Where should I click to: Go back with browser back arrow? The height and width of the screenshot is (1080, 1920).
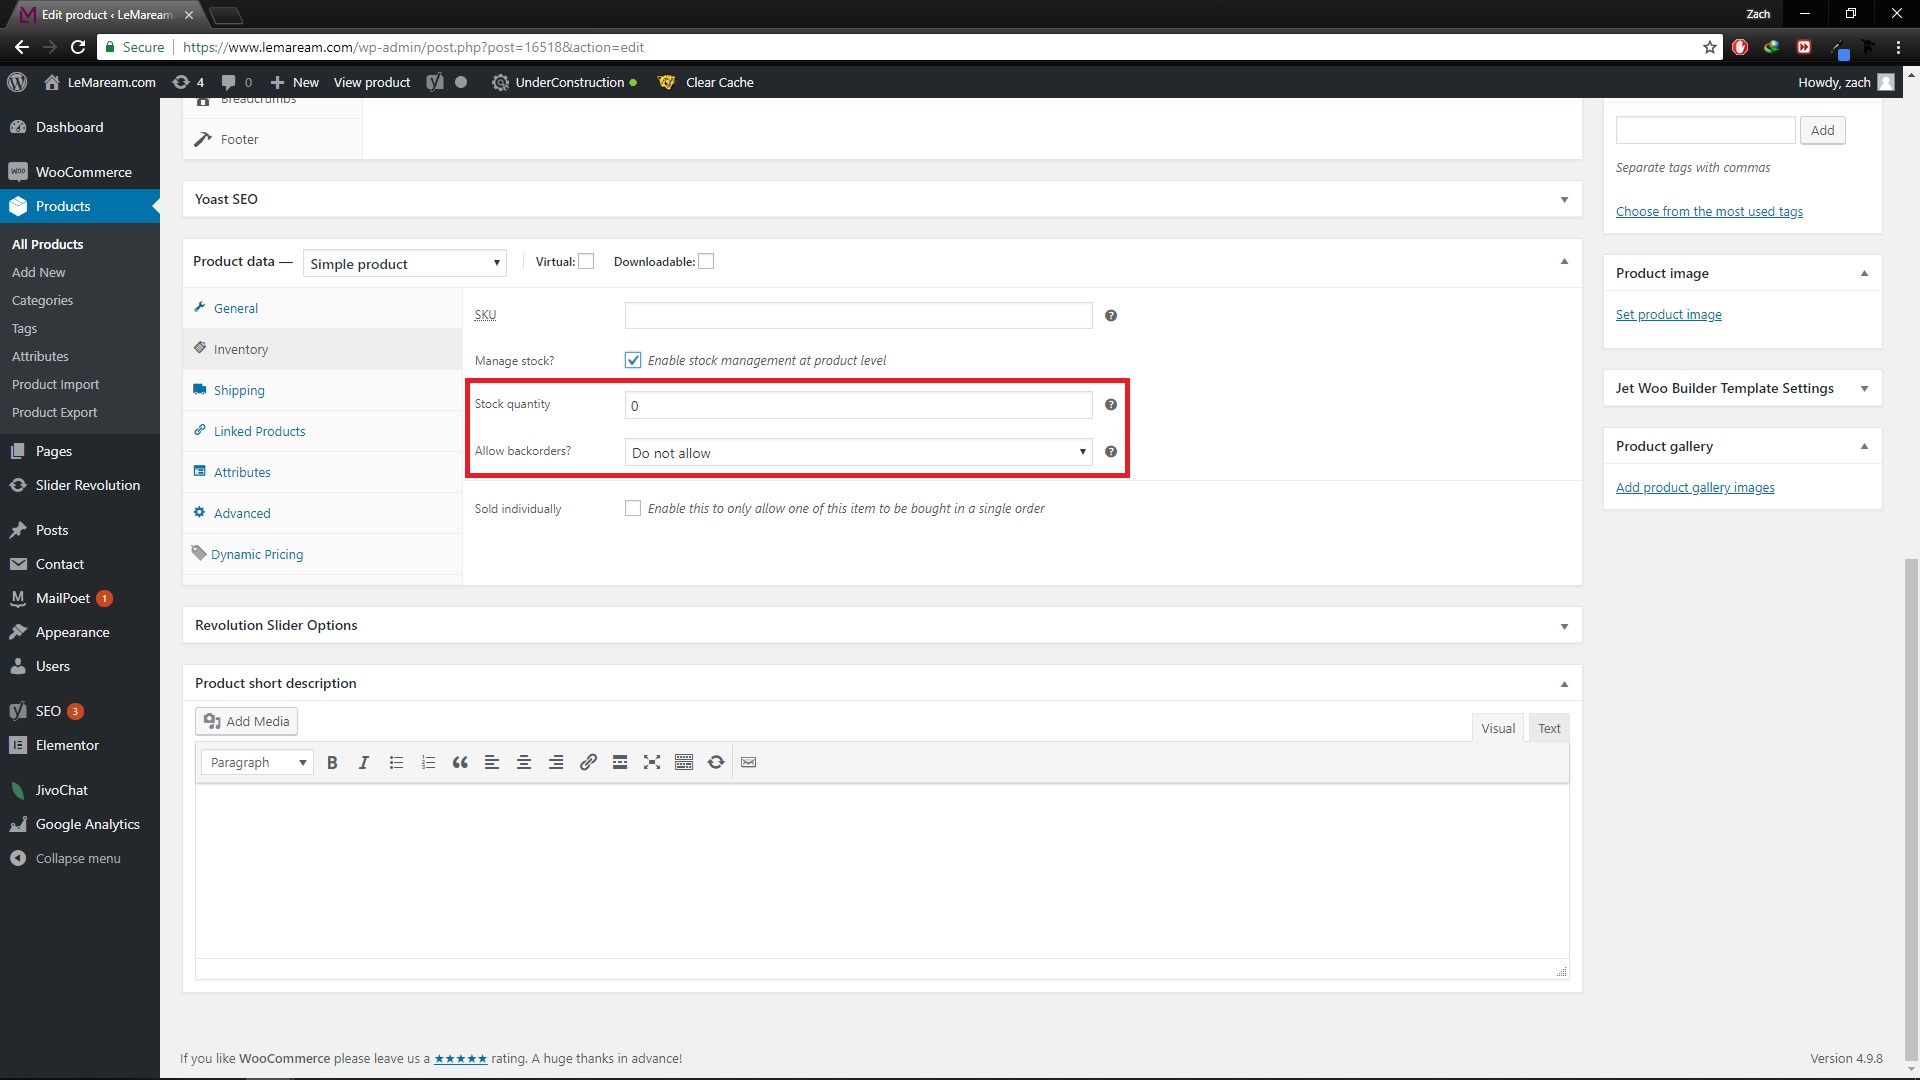22,47
